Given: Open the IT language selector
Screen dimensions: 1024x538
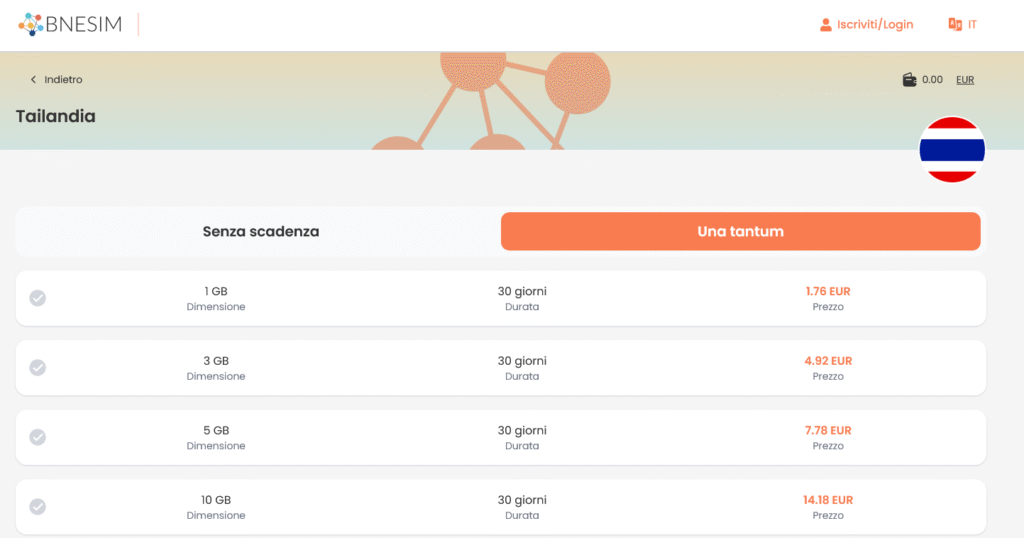Looking at the screenshot, I should coord(972,24).
